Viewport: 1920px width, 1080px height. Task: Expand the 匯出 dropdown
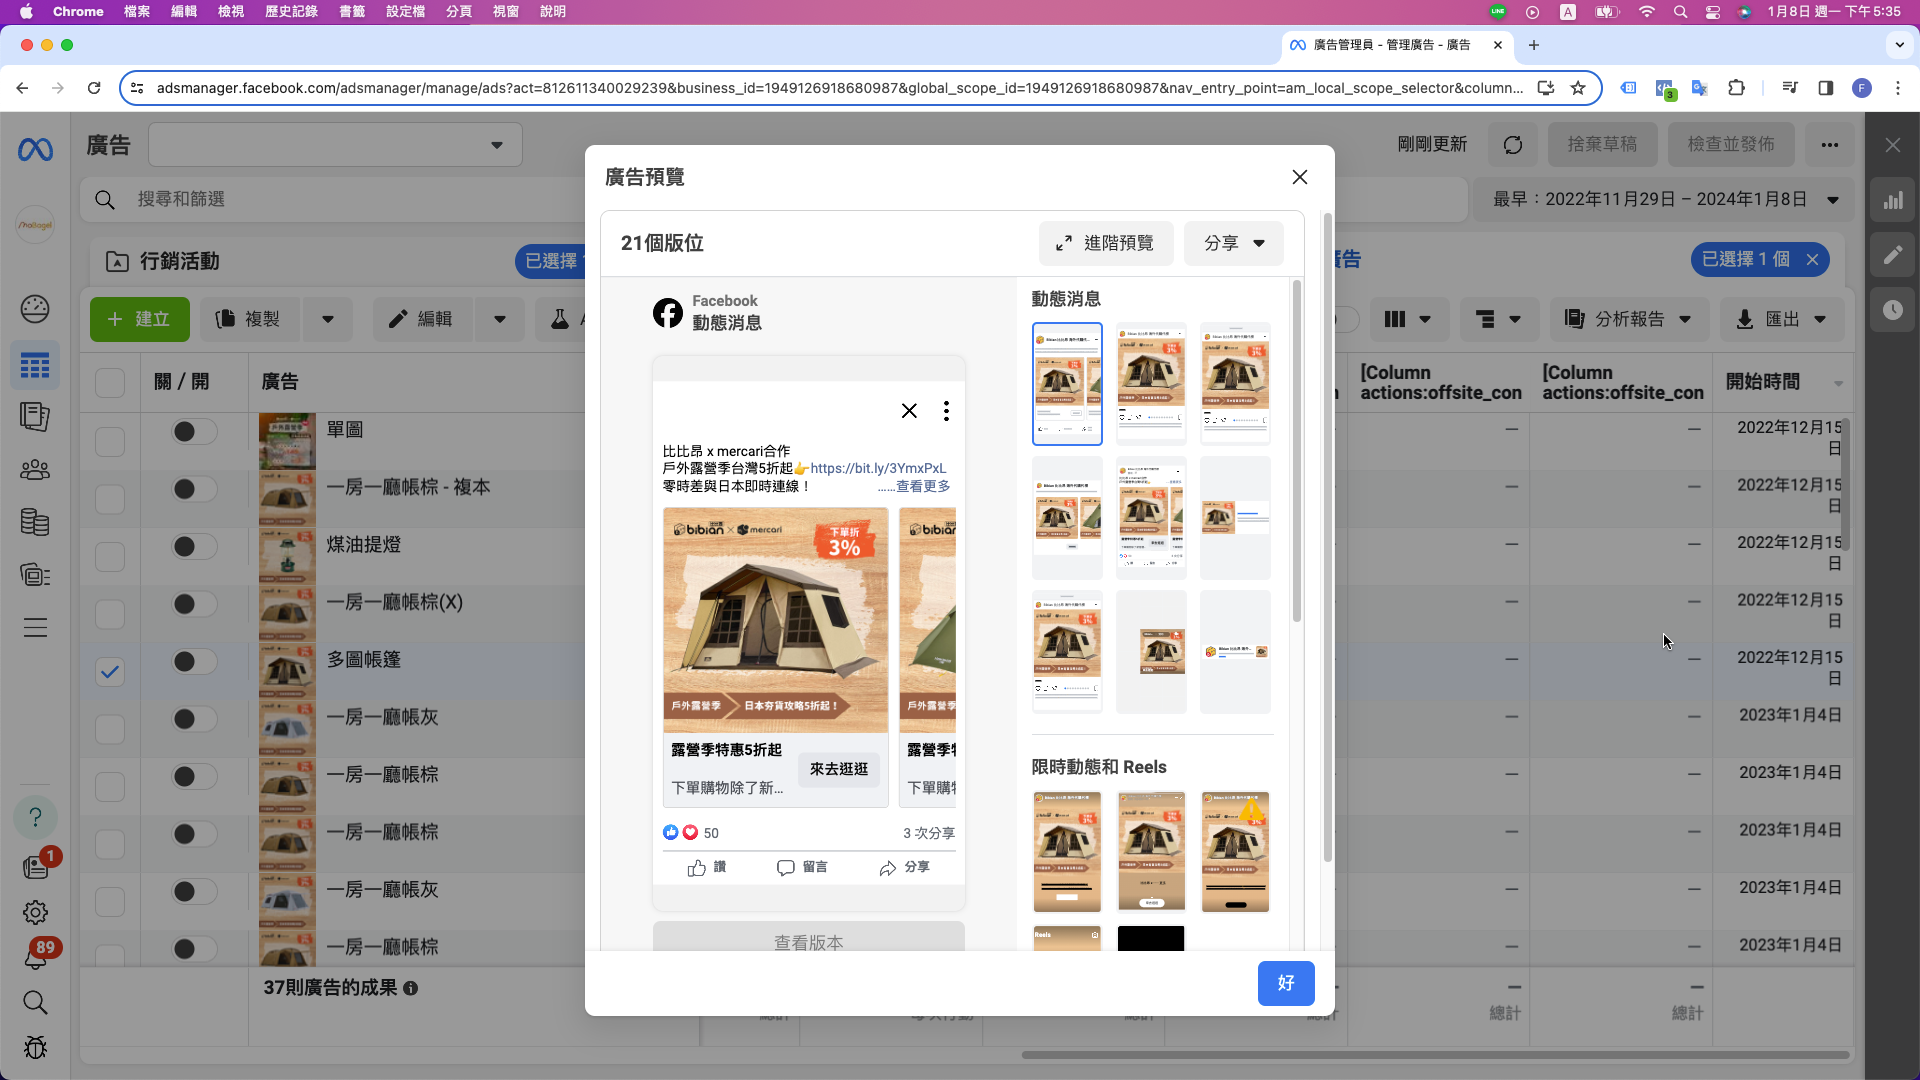click(1781, 319)
